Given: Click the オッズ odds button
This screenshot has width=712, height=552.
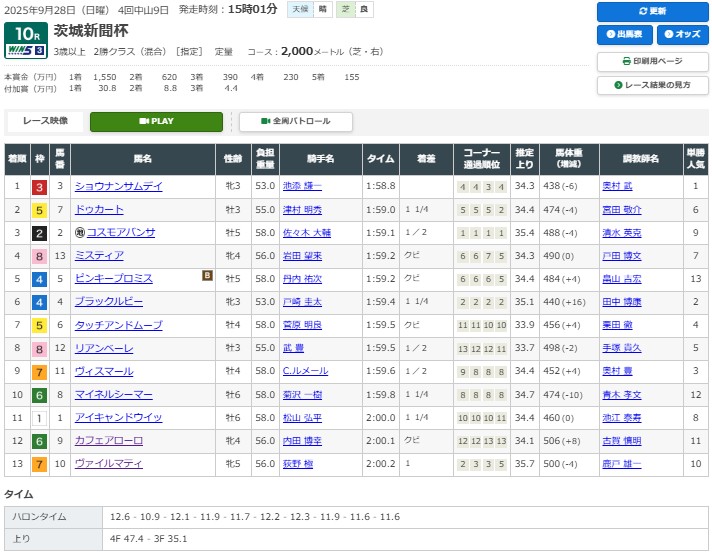Looking at the screenshot, I should (x=681, y=35).
